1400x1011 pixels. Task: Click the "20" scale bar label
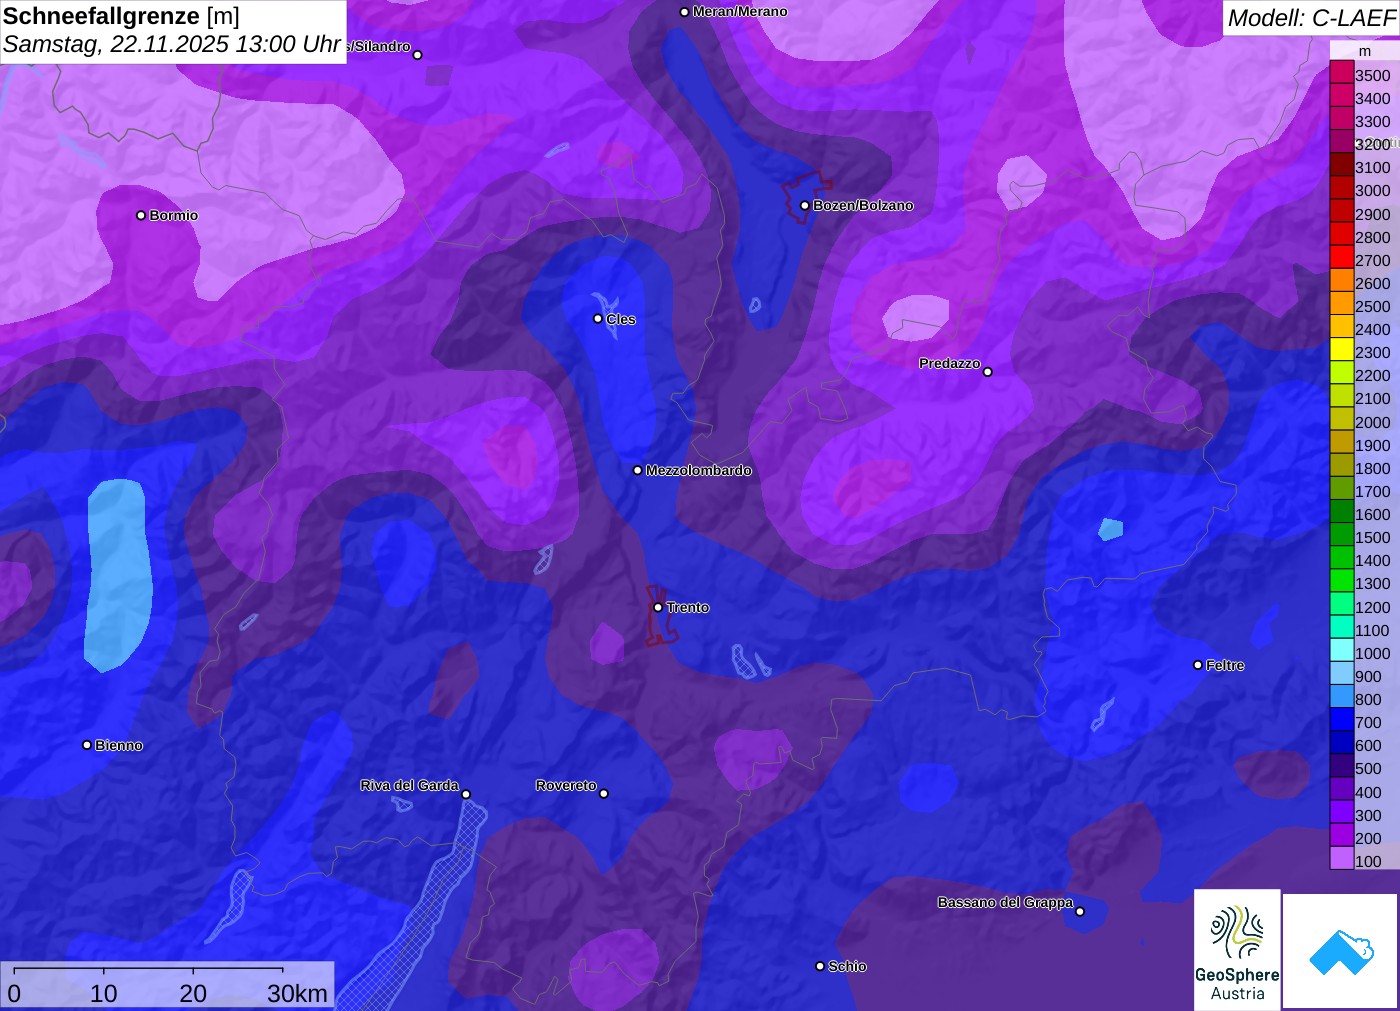coord(193,993)
